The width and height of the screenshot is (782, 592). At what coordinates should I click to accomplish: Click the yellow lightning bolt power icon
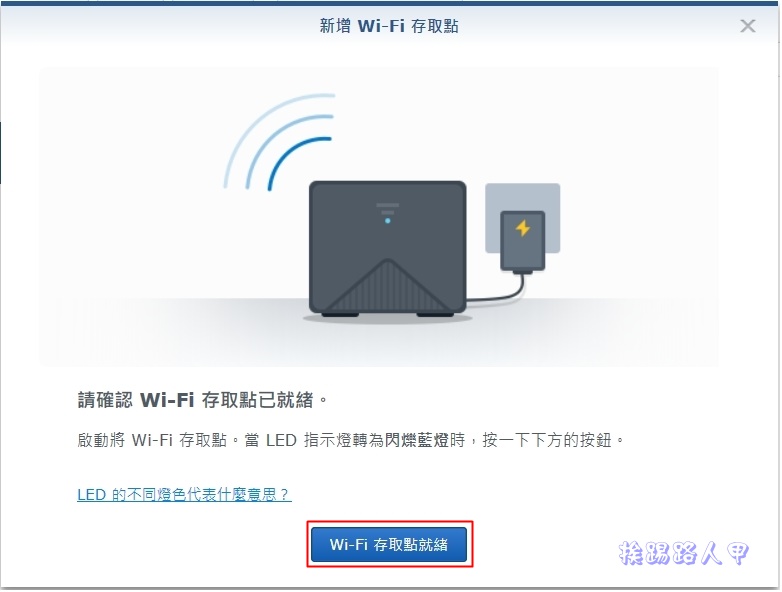pos(523,228)
